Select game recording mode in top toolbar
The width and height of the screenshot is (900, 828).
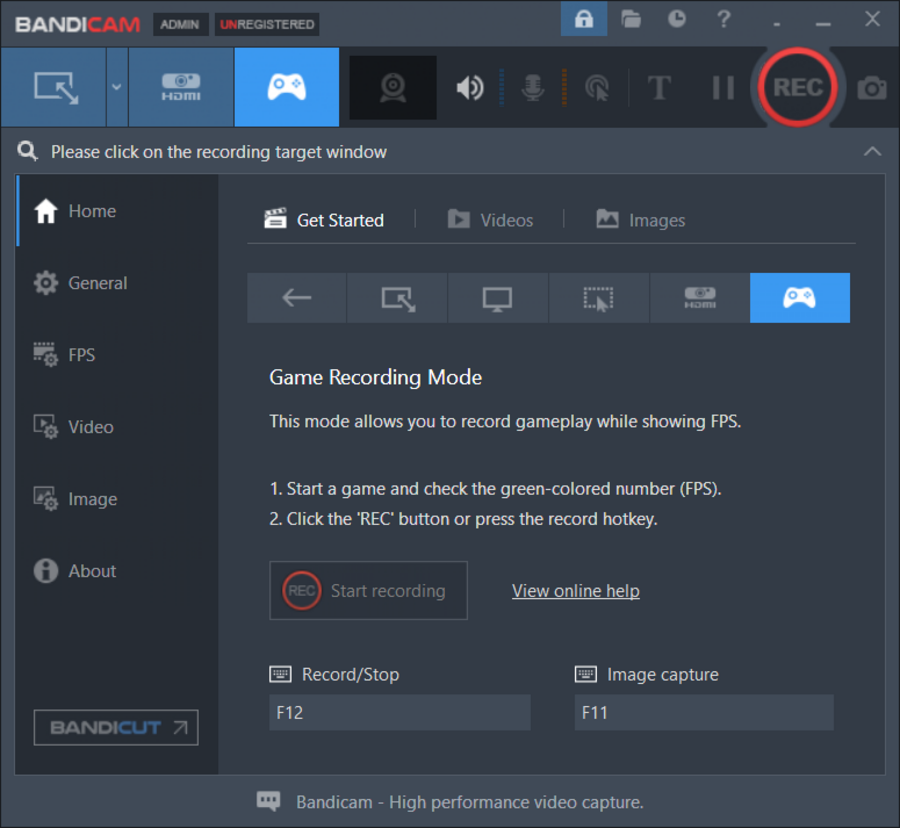point(286,87)
